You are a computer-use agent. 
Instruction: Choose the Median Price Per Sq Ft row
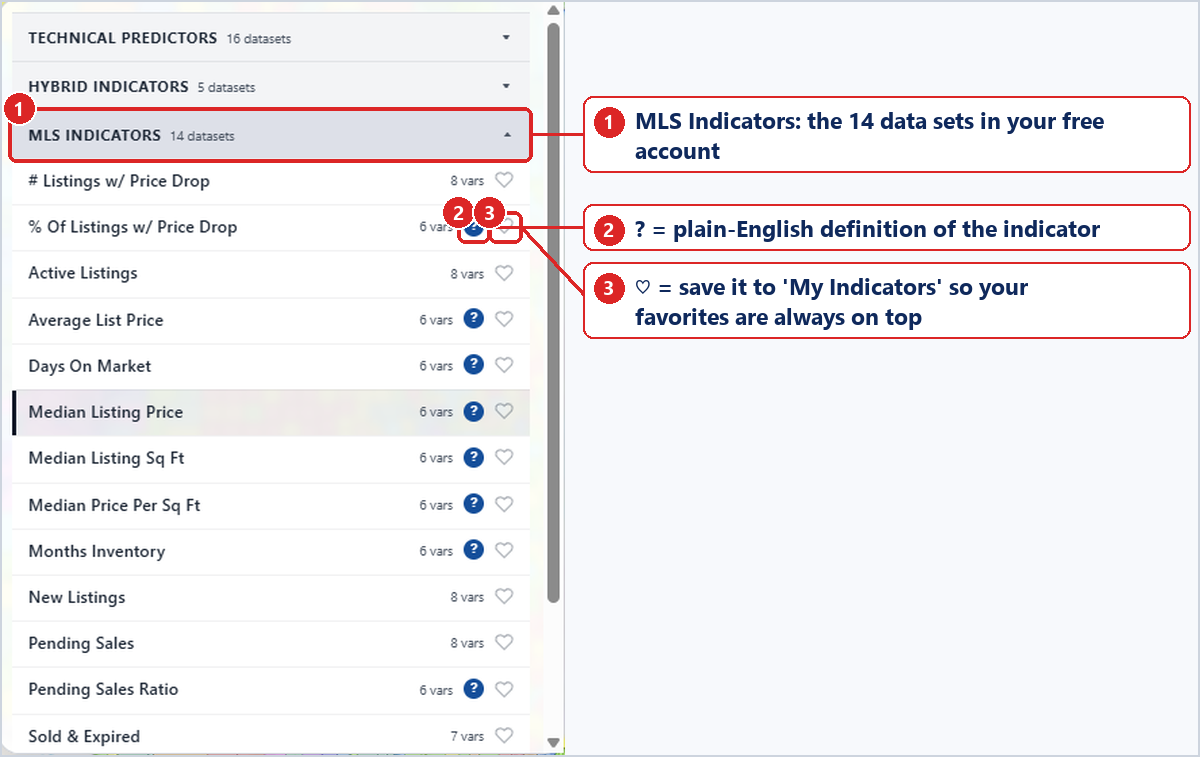271,505
